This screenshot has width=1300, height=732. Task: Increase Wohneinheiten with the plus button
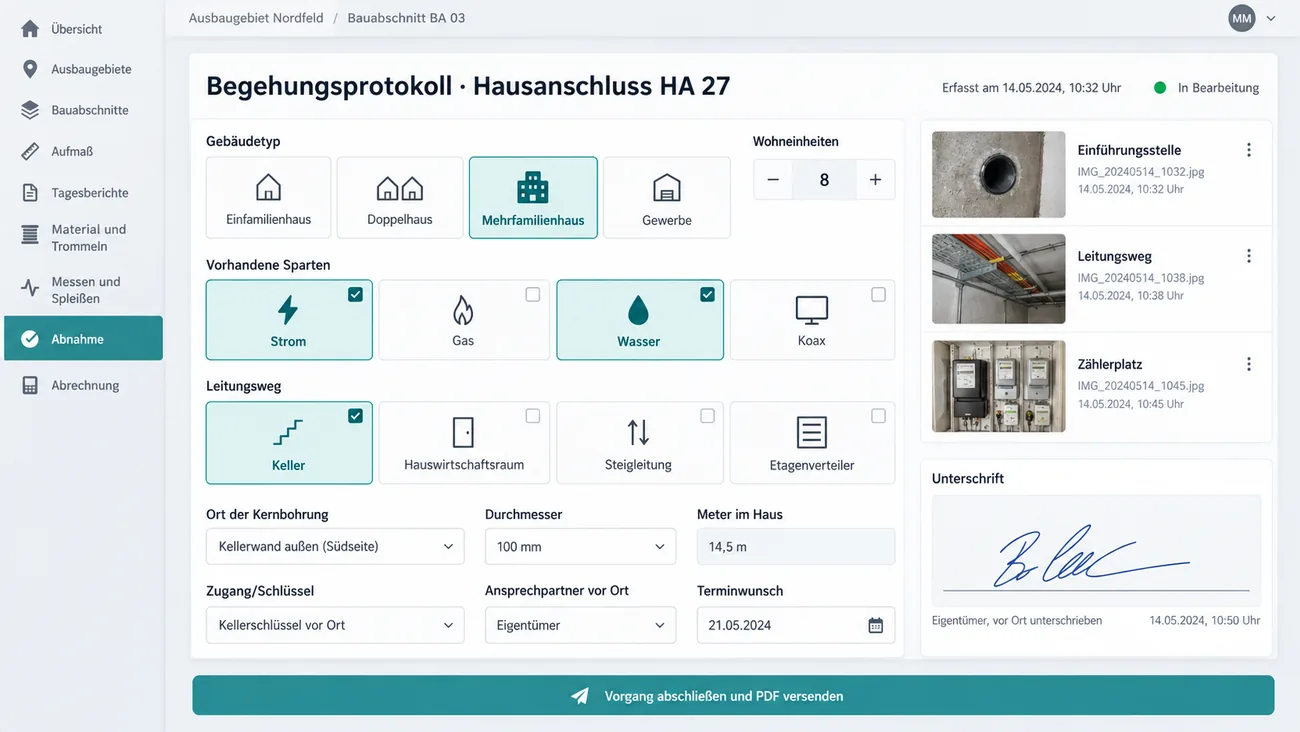point(875,180)
